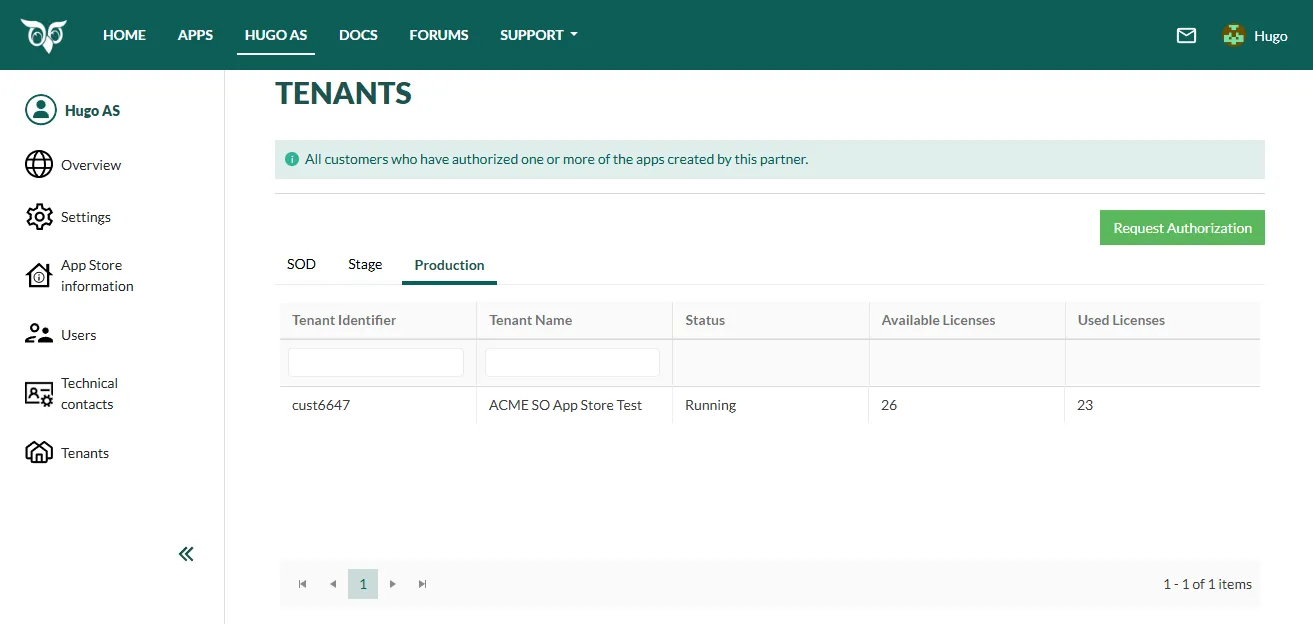Image resolution: width=1313 pixels, height=624 pixels.
Task: Open the mail envelope icon
Action: coord(1186,36)
